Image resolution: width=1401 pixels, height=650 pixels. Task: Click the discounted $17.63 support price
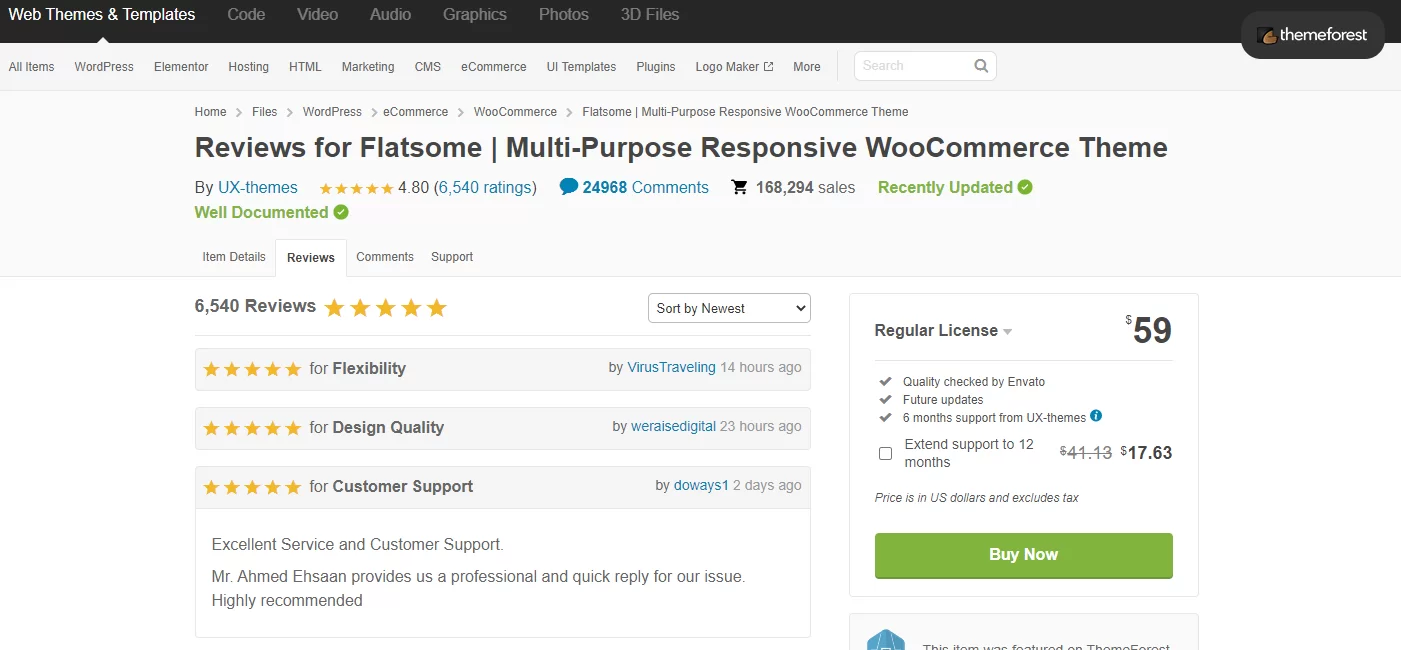[x=1146, y=453]
